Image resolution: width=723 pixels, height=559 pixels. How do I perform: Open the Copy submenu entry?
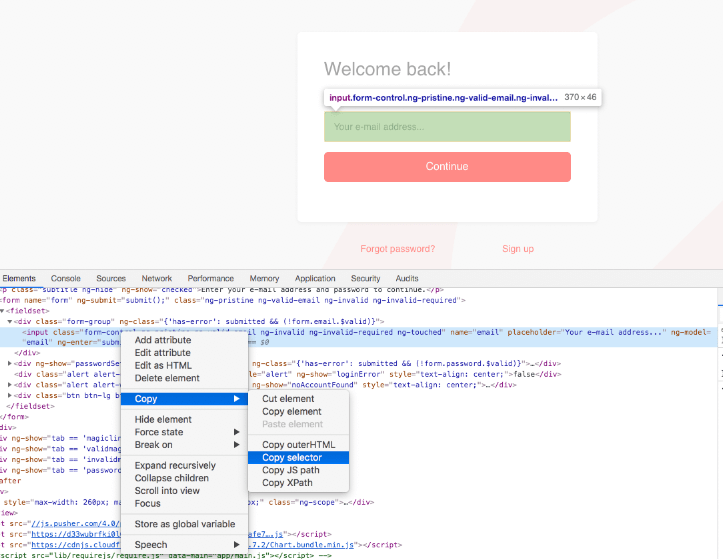pos(184,399)
